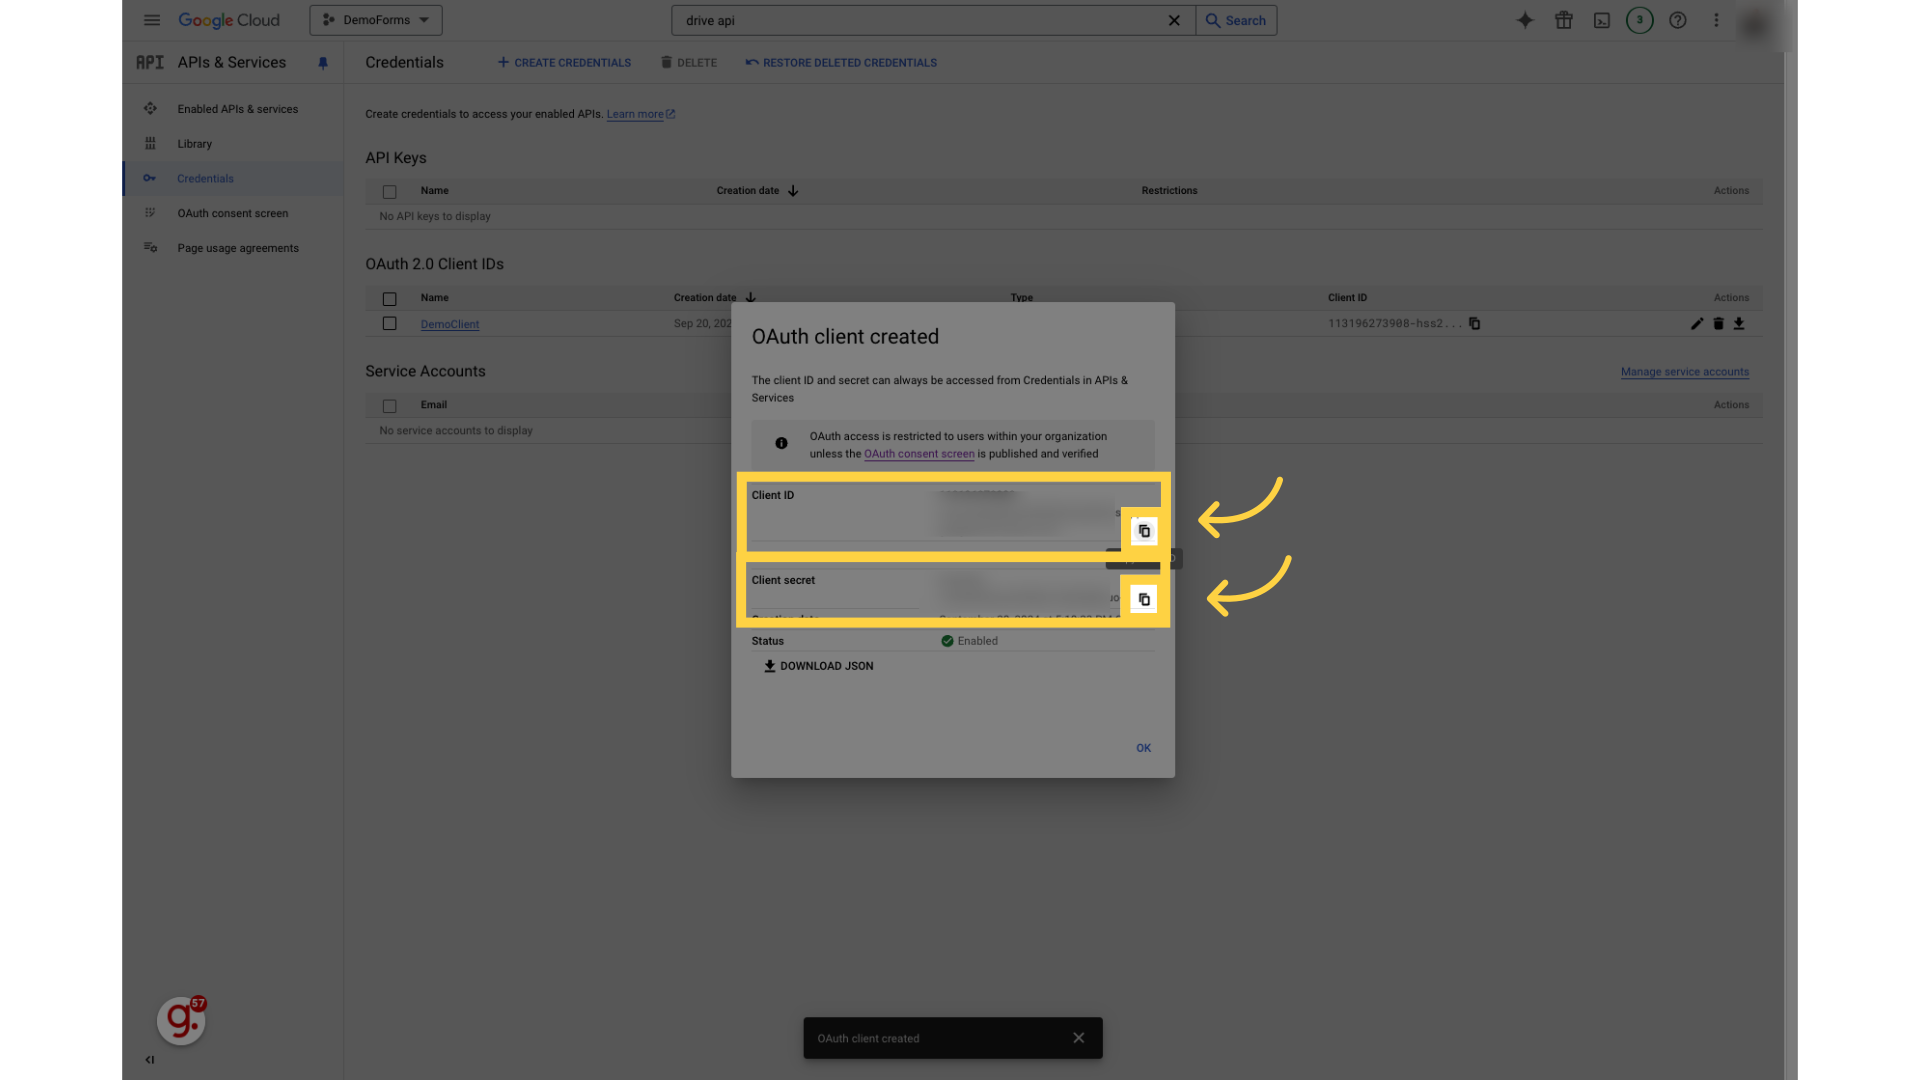Open the Library page
This screenshot has height=1080, width=1920.
[195, 144]
